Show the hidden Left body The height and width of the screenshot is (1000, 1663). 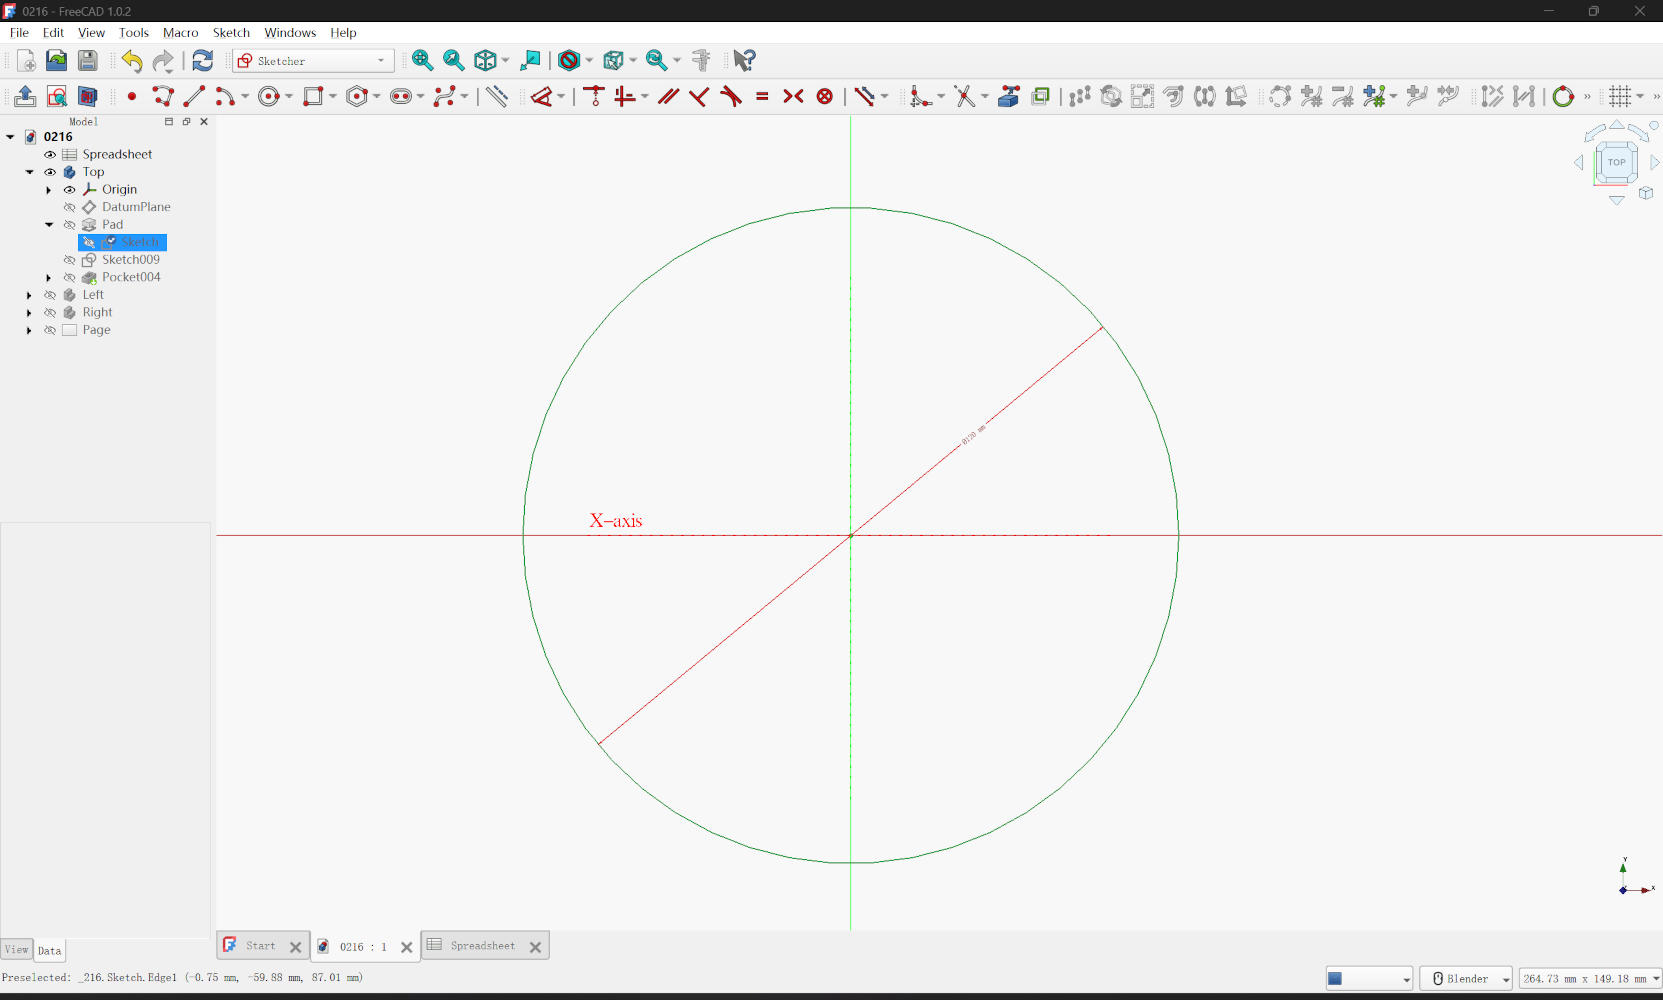[50, 295]
